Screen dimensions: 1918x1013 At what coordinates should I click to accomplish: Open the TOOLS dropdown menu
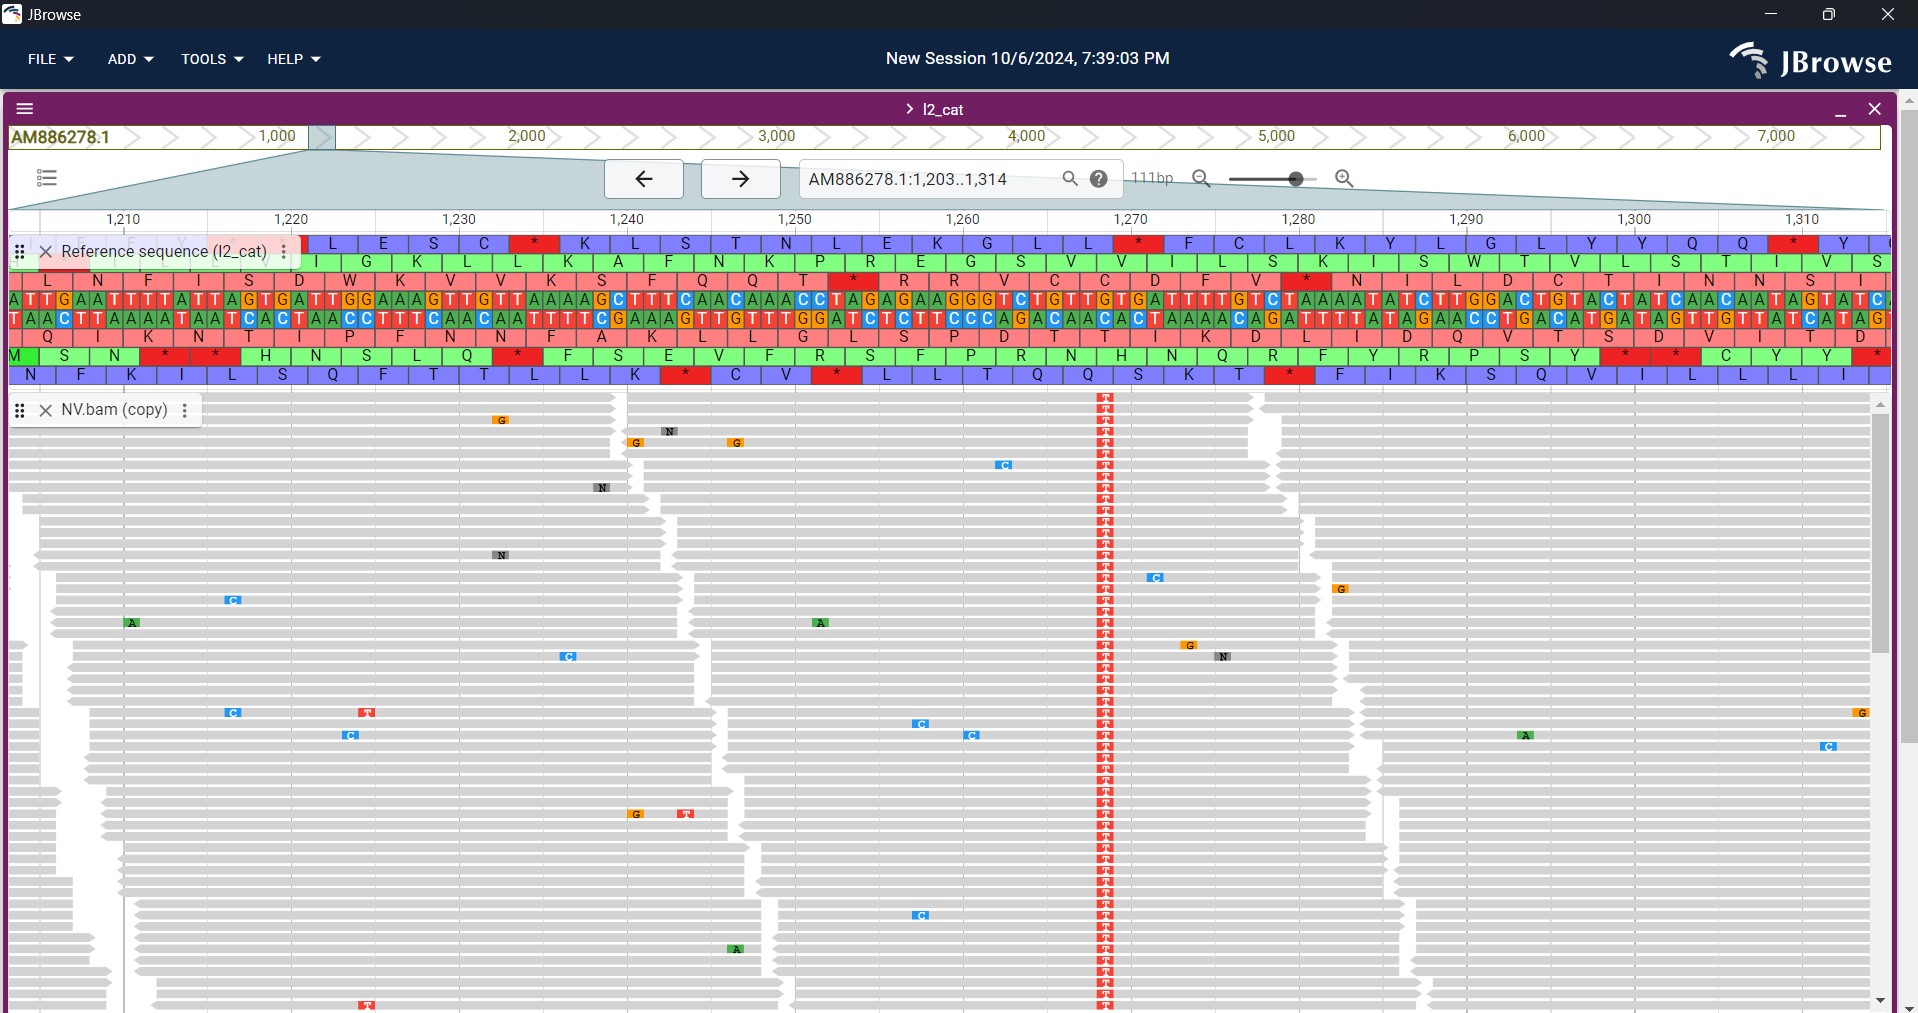212,60
